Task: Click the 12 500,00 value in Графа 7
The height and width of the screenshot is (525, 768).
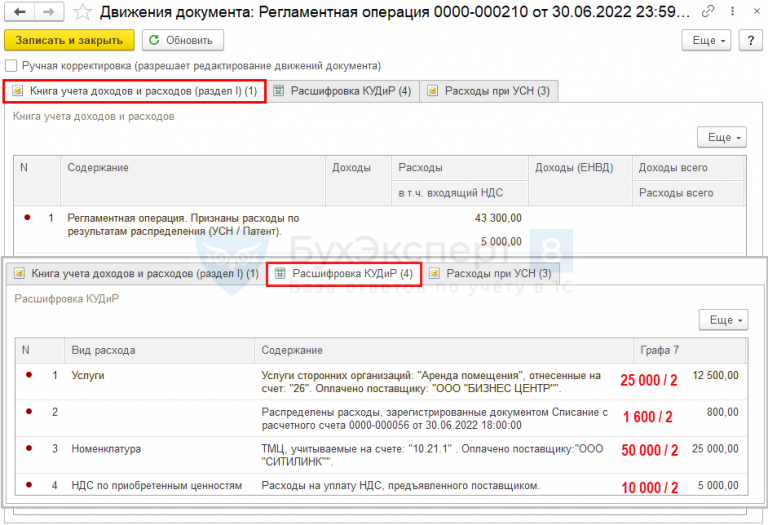Action: coord(715,376)
